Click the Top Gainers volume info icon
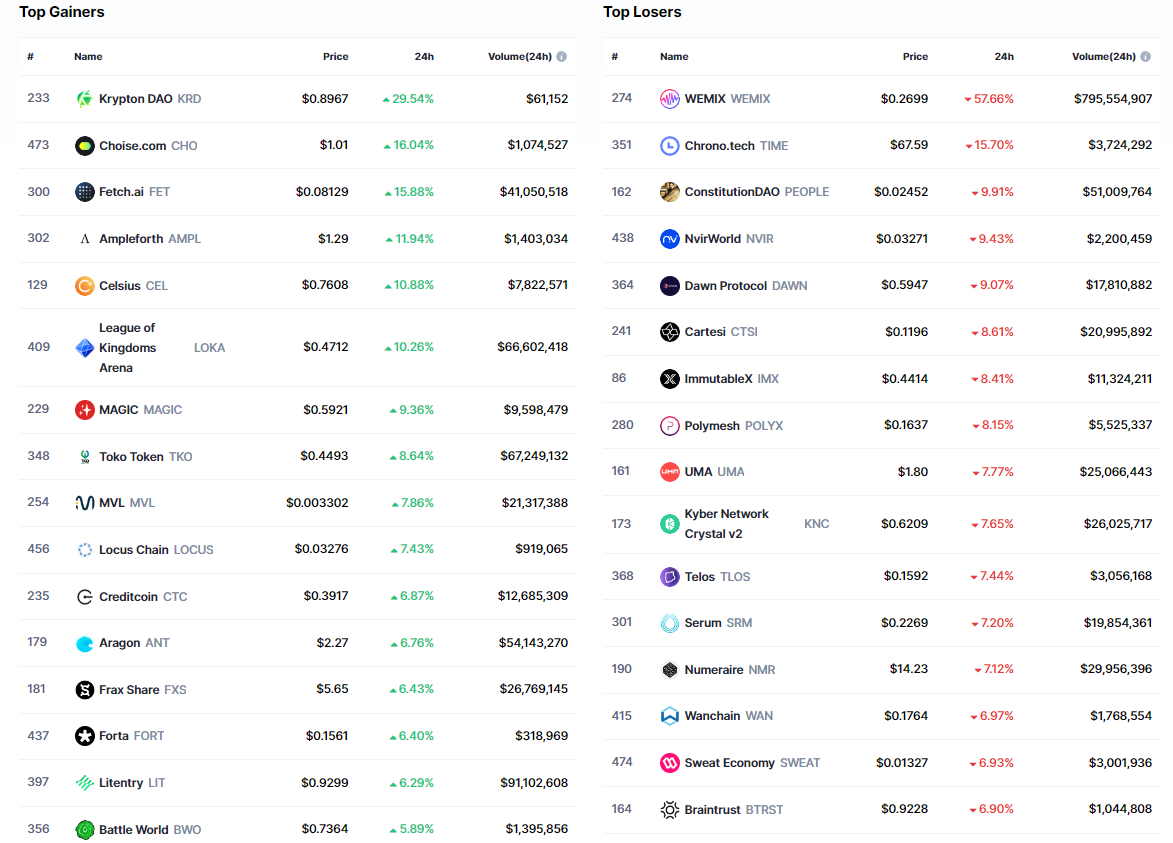 562,57
